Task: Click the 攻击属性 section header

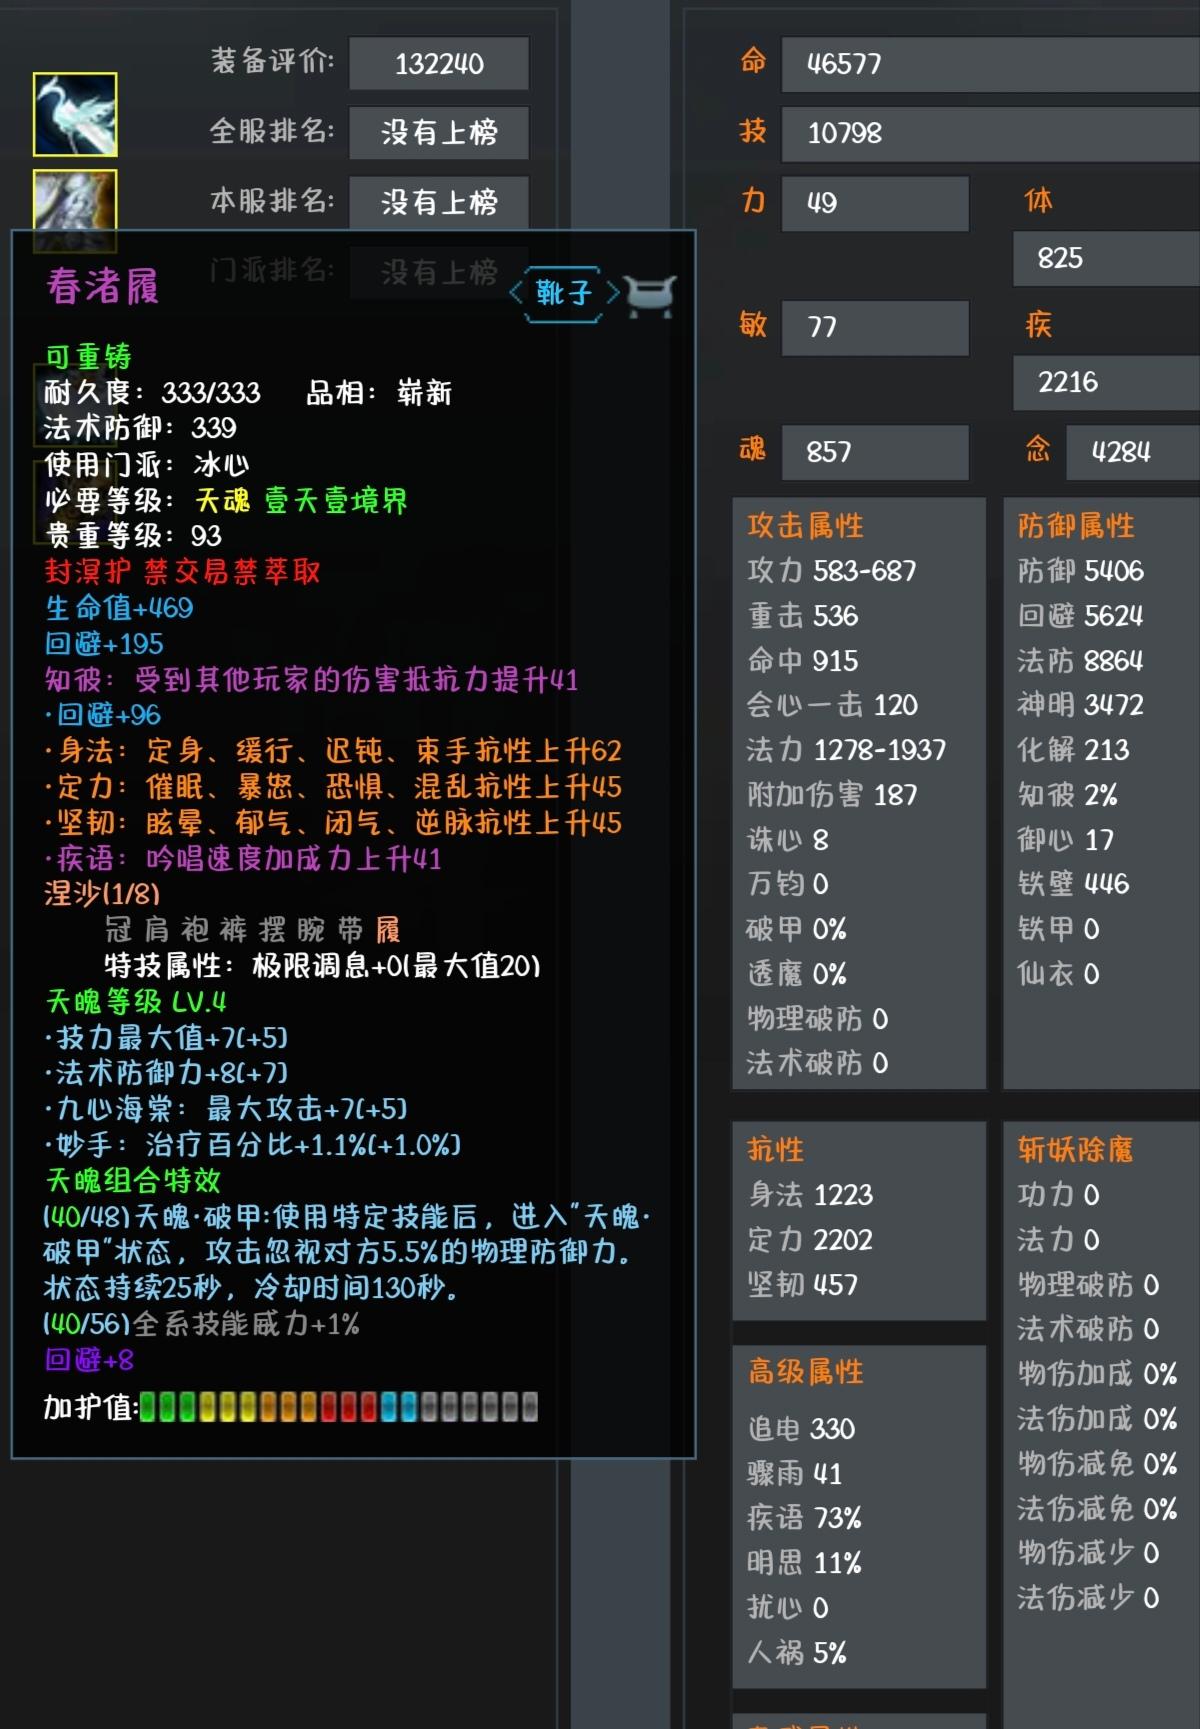Action: coord(805,526)
